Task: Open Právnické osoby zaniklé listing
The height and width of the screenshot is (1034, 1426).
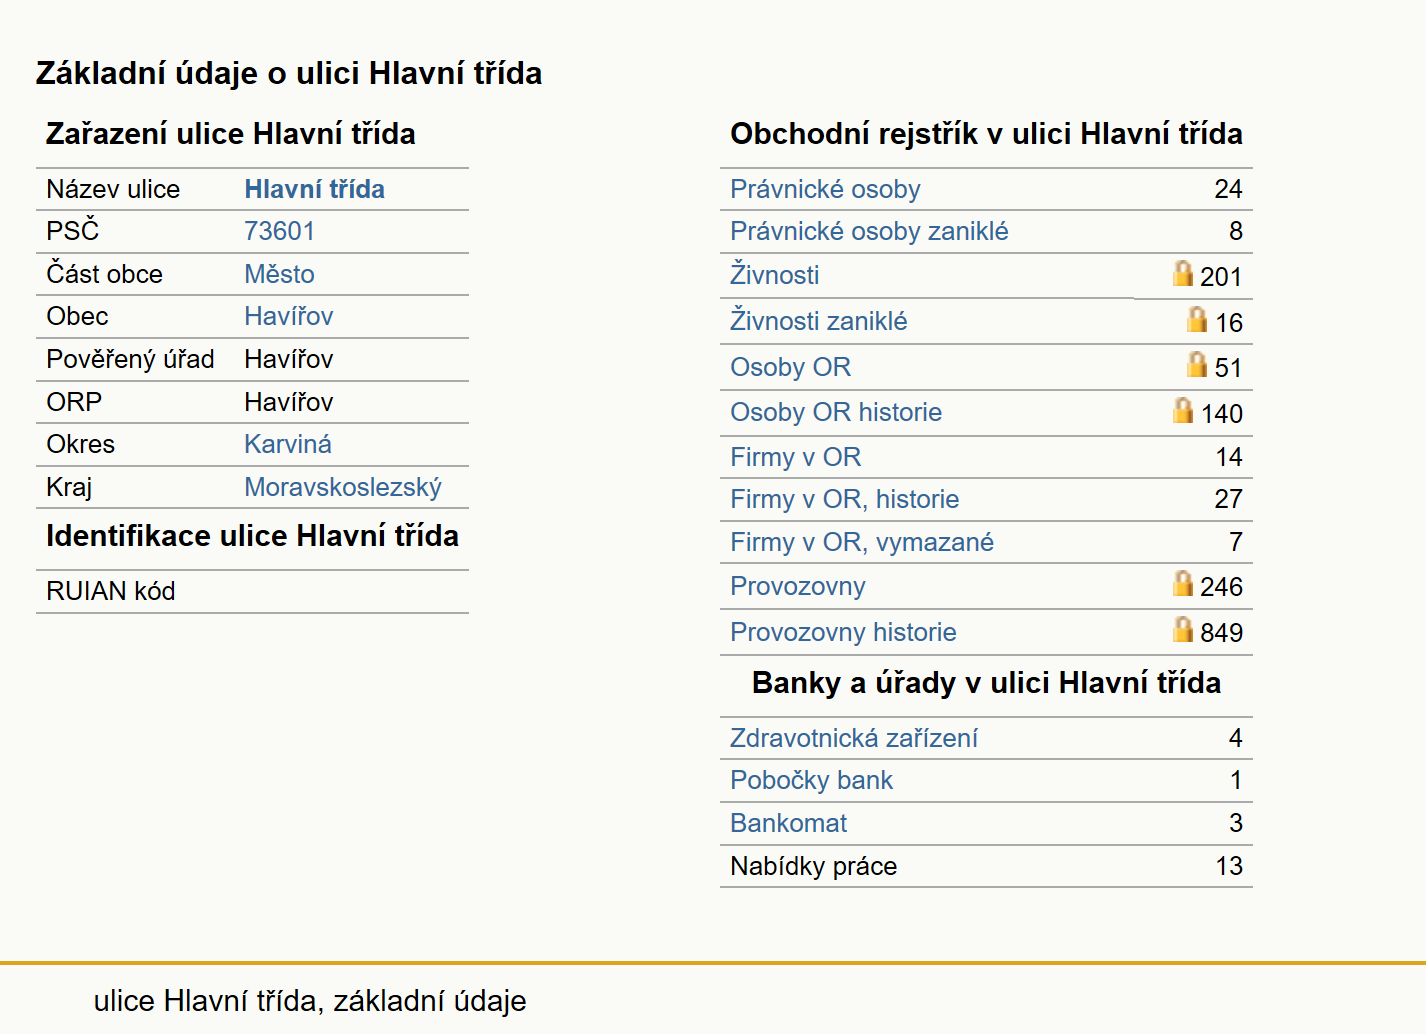Action: tap(869, 231)
